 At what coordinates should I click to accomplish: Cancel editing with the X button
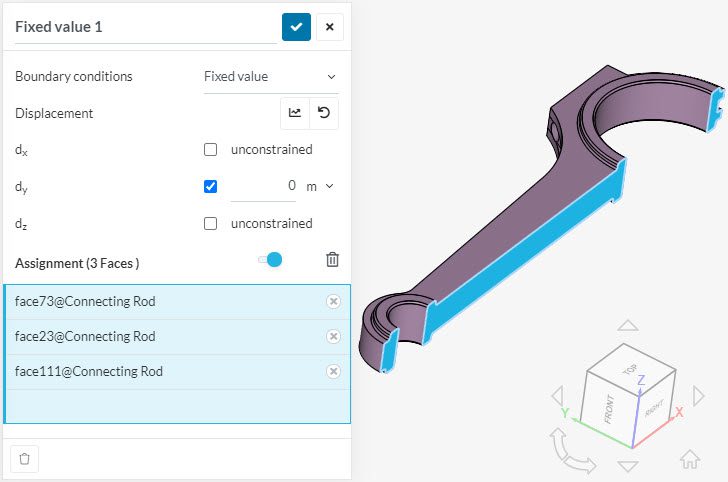pyautogui.click(x=330, y=27)
